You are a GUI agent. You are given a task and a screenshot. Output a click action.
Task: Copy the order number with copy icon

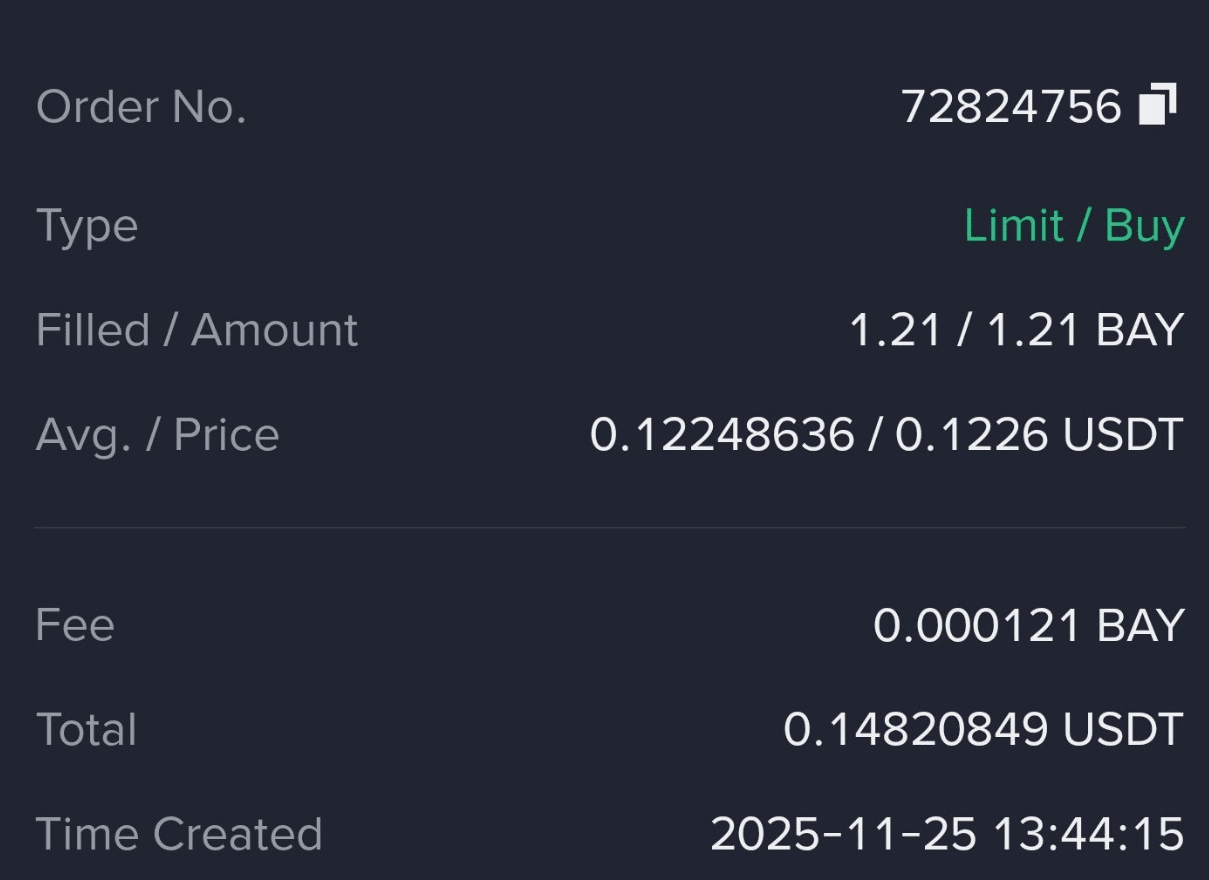coord(1157,105)
